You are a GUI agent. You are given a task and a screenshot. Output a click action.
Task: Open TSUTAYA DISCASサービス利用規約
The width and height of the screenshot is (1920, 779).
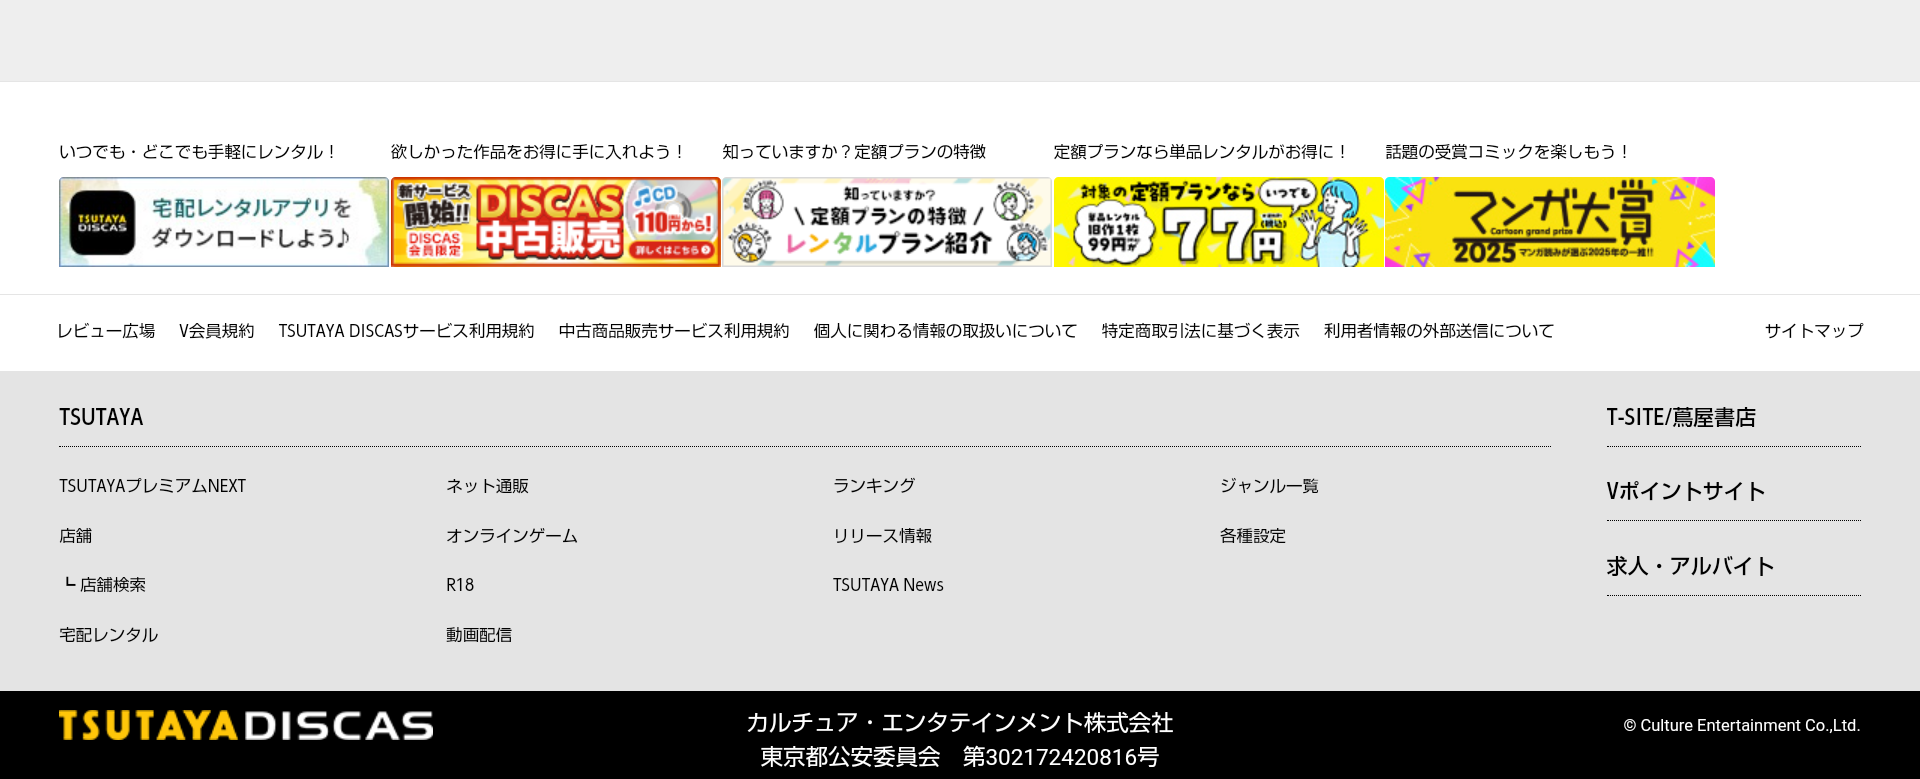[406, 331]
